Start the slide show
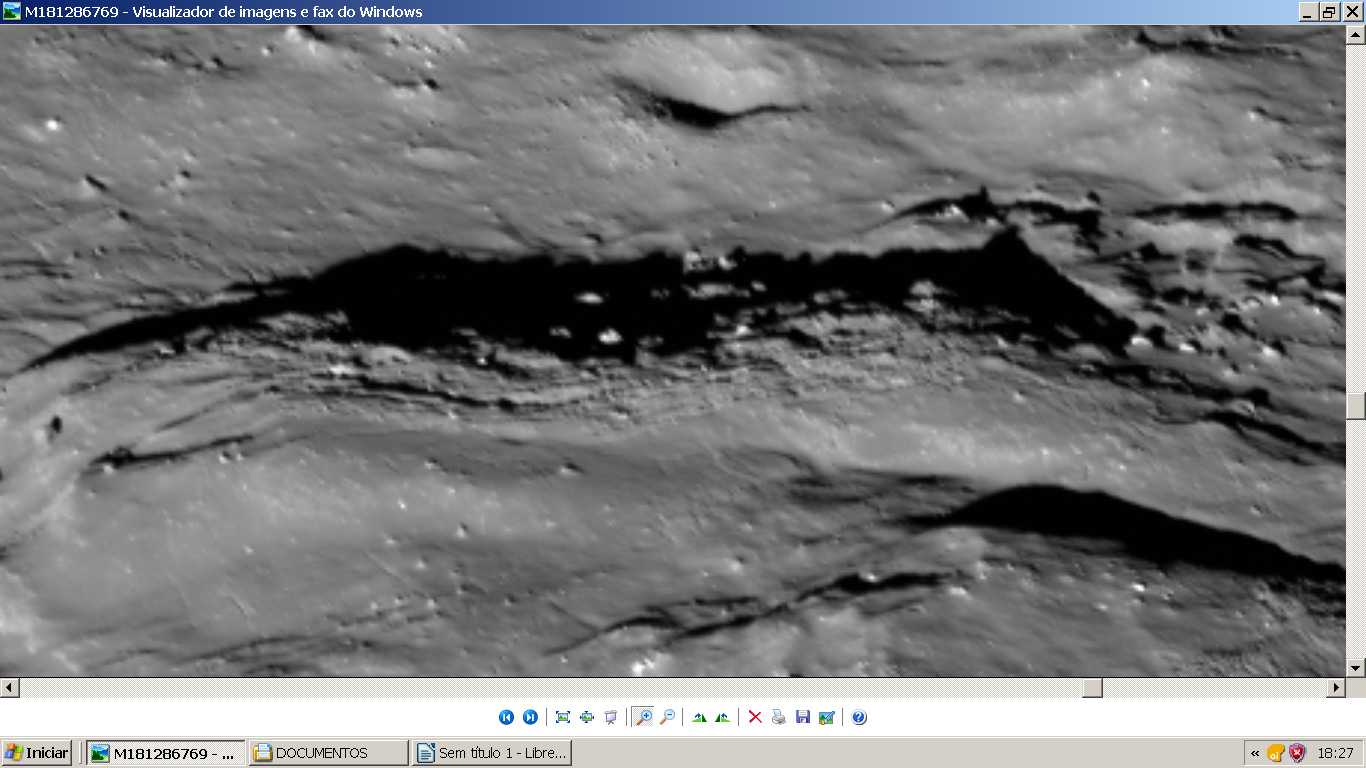1366x768 pixels. pos(611,717)
